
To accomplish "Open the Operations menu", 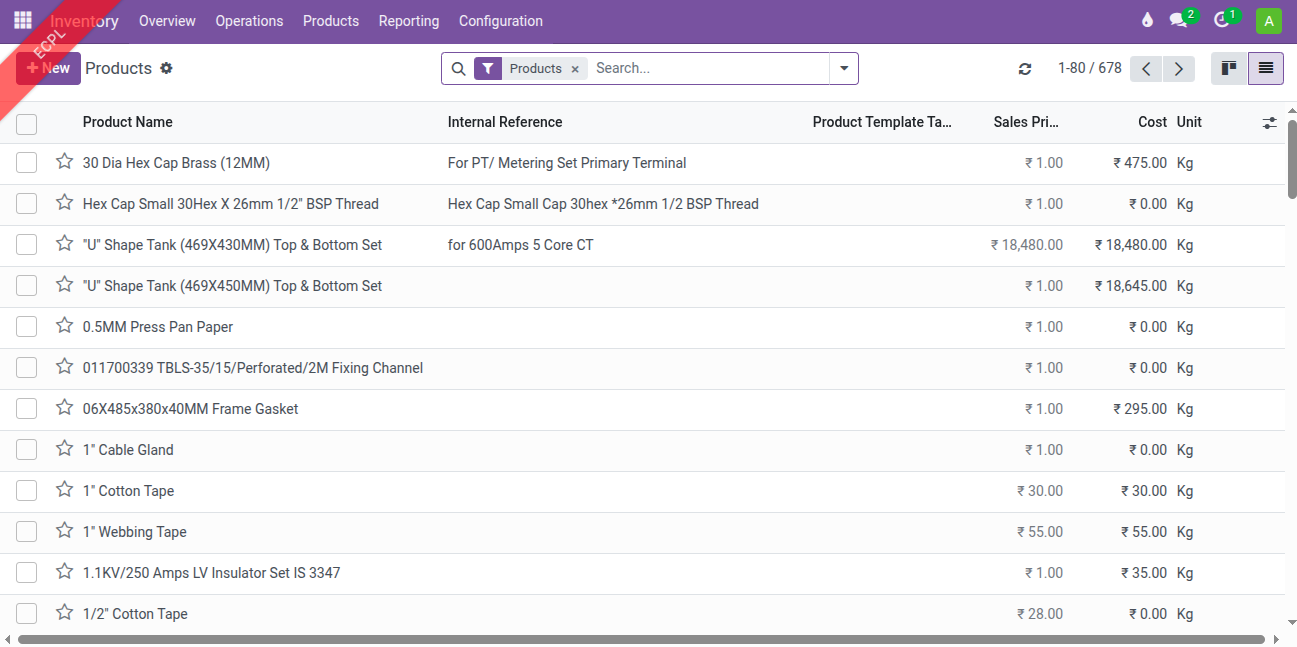I will pyautogui.click(x=249, y=21).
